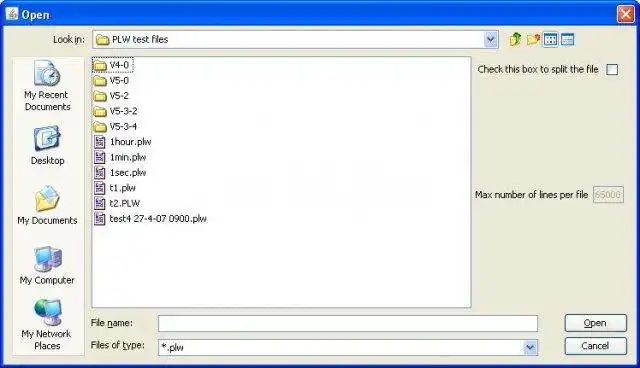Open My Documents location
The width and height of the screenshot is (640, 368).
47,205
